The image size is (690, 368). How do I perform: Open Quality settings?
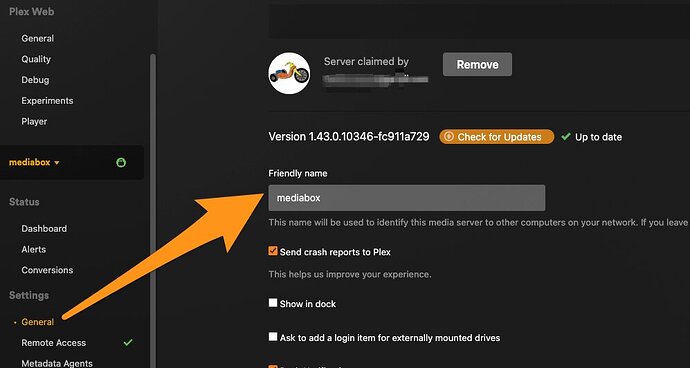pyautogui.click(x=36, y=59)
